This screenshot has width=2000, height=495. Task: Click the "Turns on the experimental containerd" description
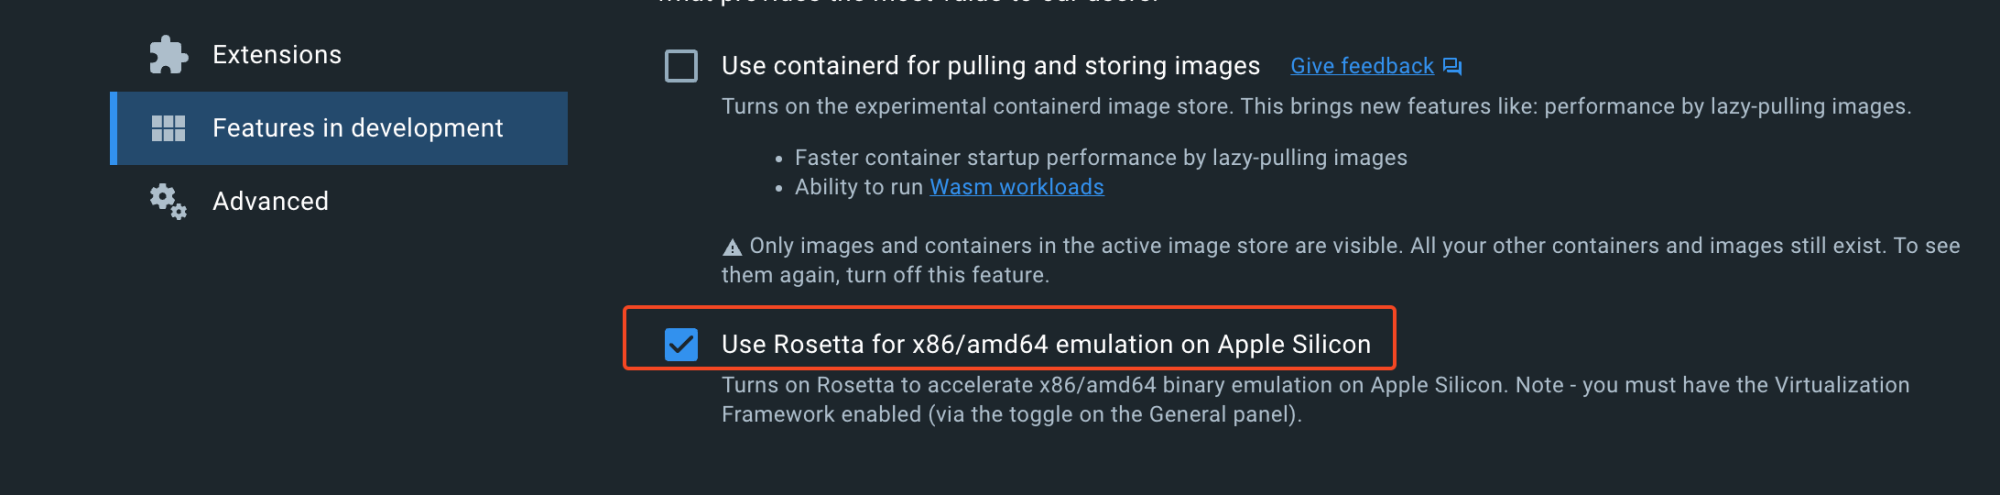click(x=1315, y=107)
